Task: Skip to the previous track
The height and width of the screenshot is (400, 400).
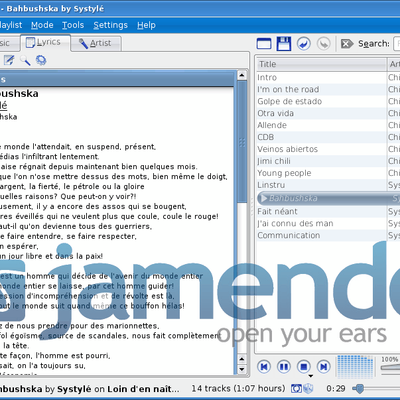Action: click(264, 367)
